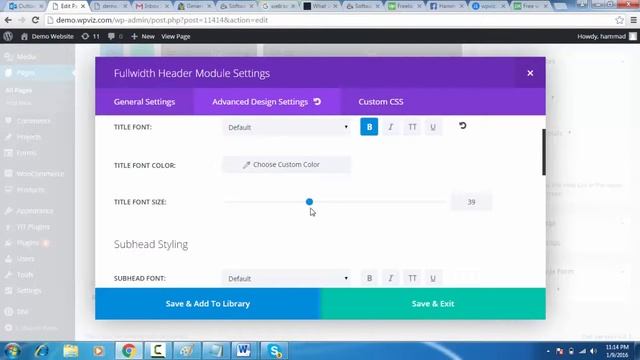Click Save & Add To Library
This screenshot has width=640, height=360.
(208, 304)
